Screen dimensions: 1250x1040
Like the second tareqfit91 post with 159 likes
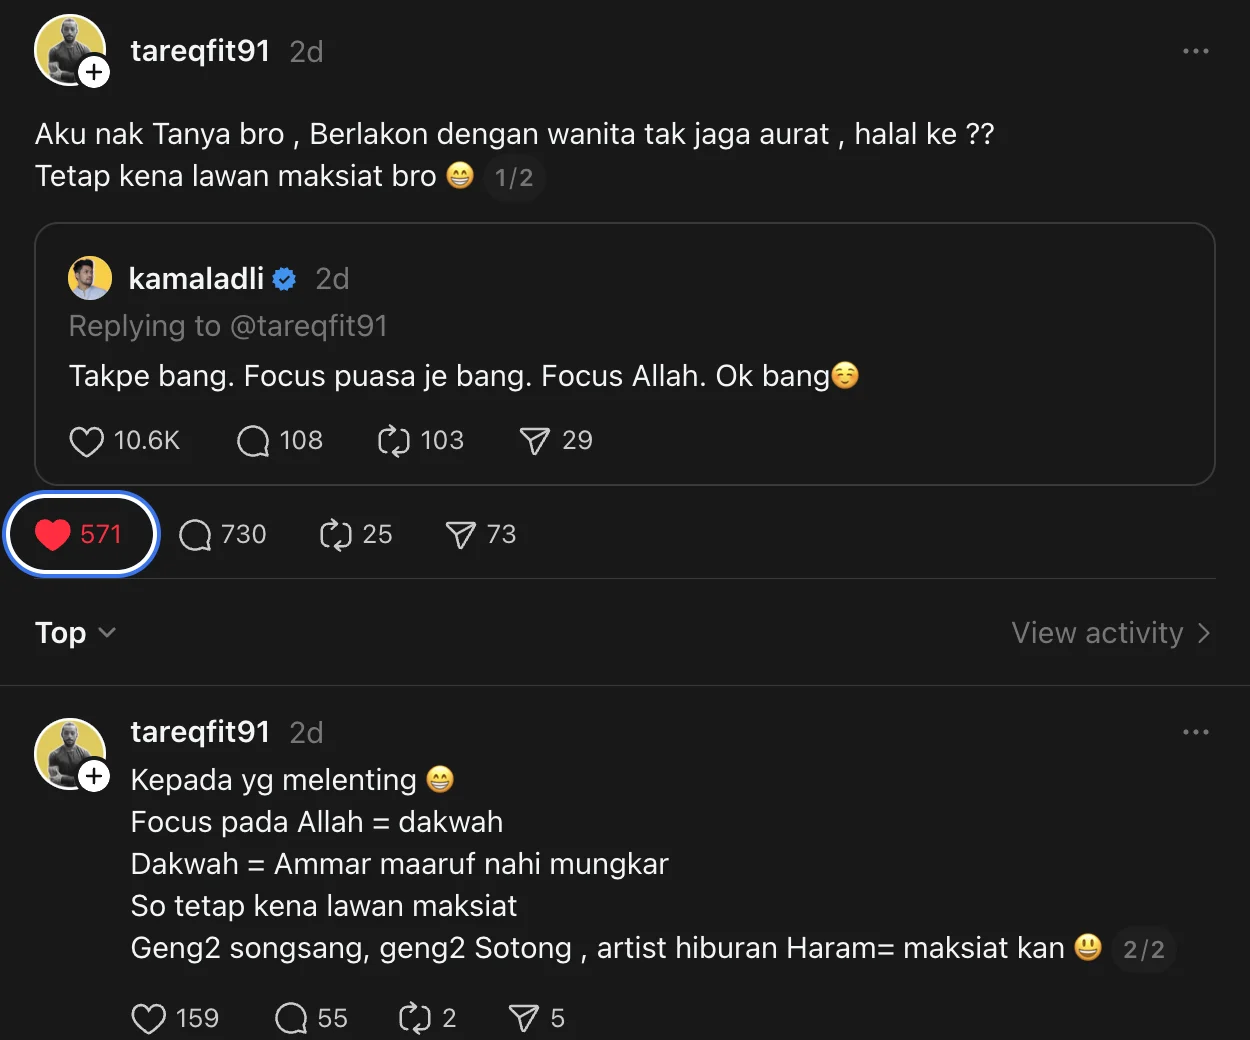pos(174,1018)
